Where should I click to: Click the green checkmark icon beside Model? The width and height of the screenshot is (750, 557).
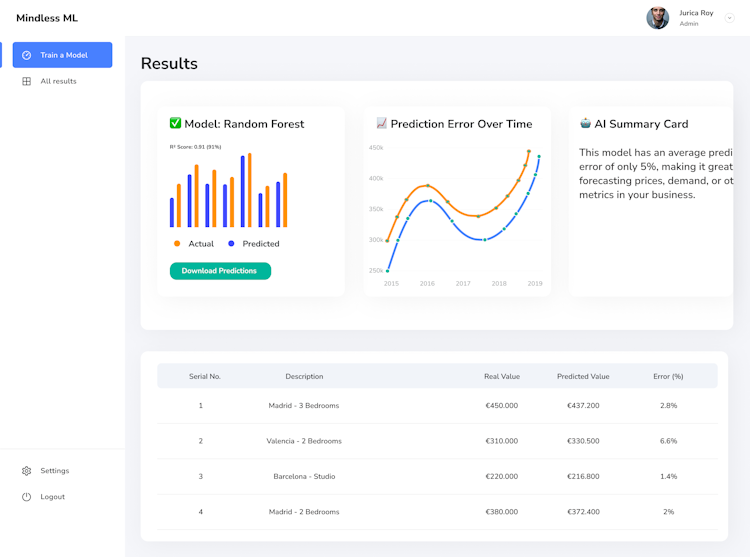click(x=176, y=123)
